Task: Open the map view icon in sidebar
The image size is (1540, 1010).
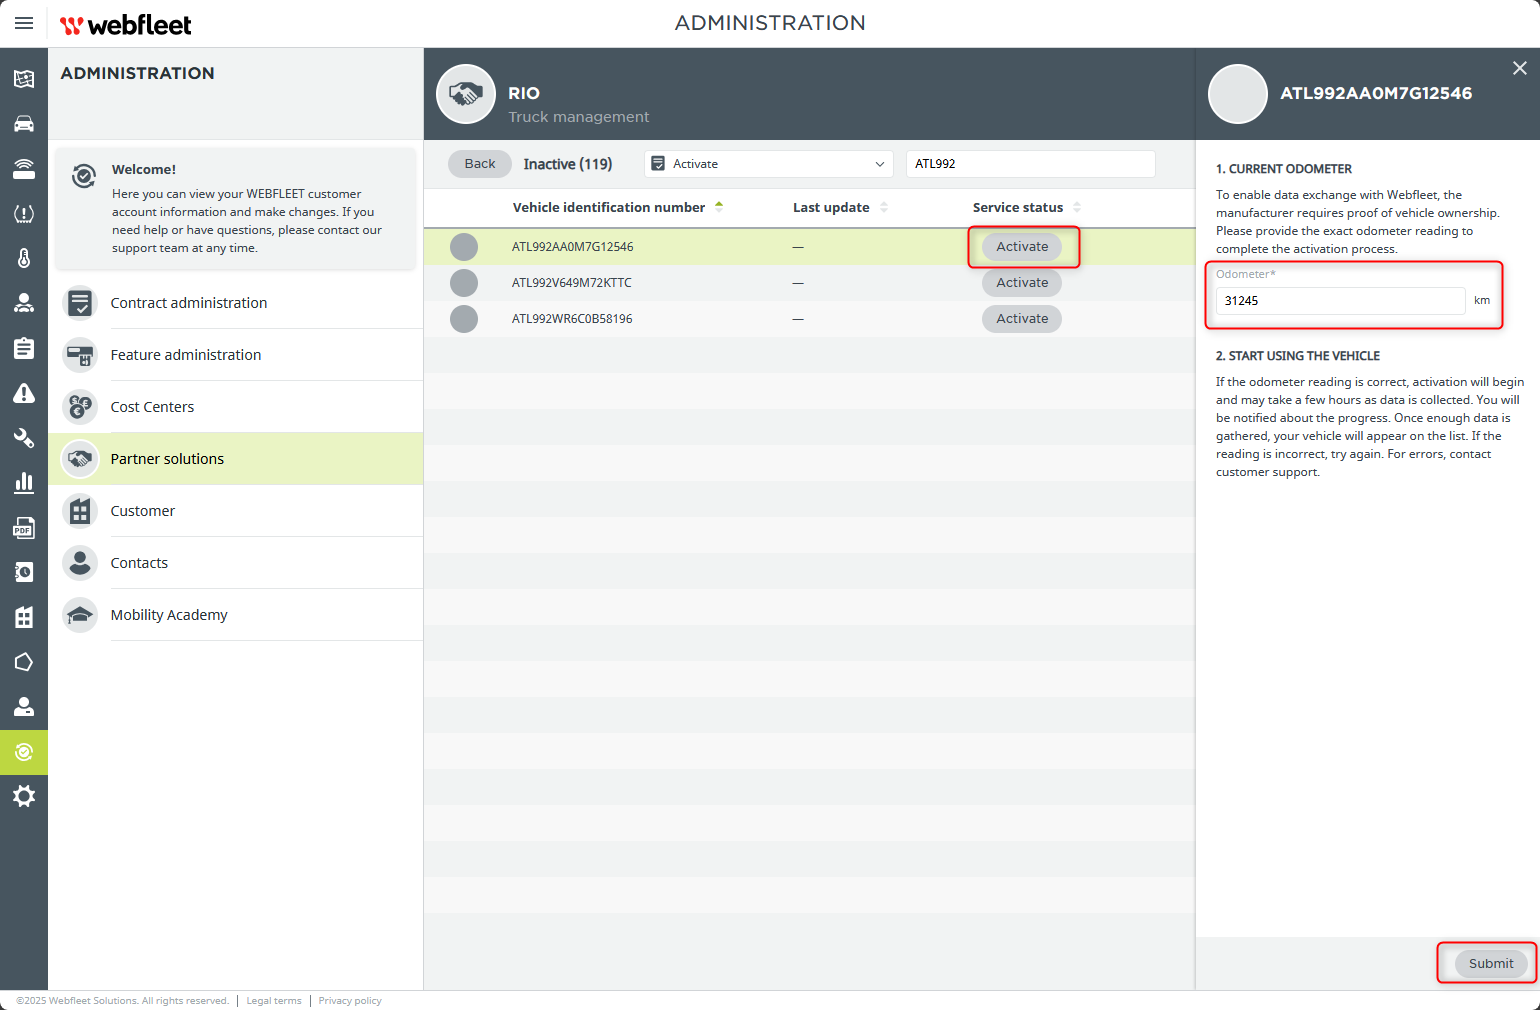Action: (24, 79)
